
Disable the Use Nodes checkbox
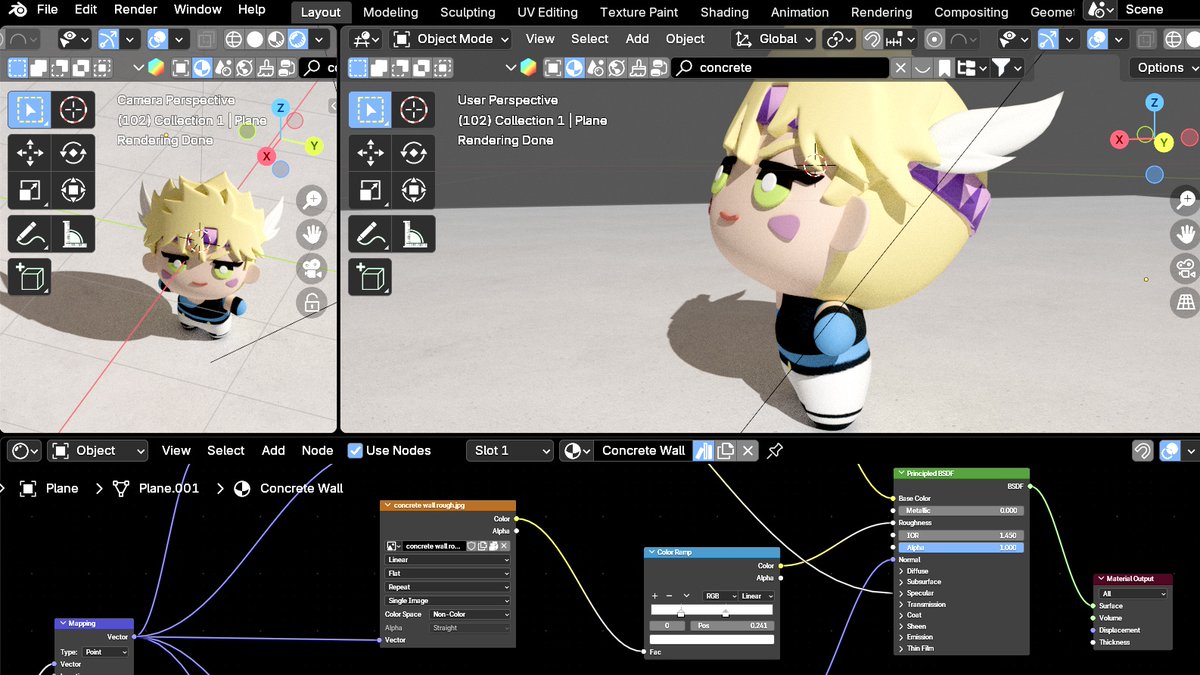click(x=355, y=451)
